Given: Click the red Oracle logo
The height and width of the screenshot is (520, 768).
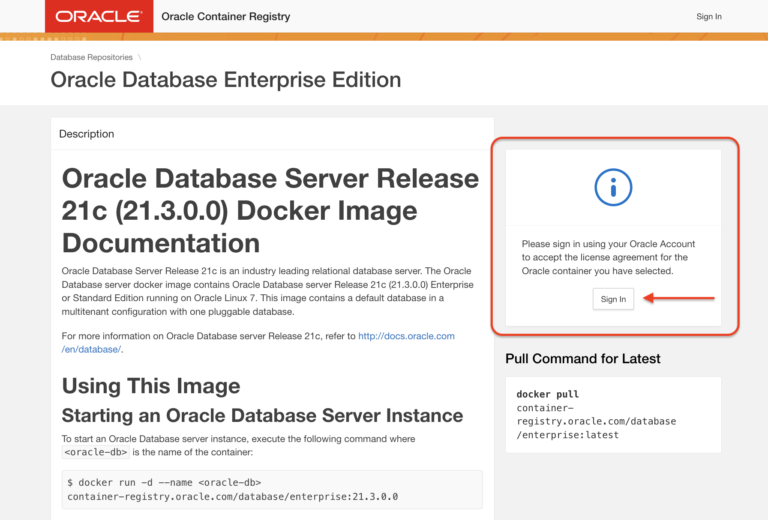Looking at the screenshot, I should 98,17.
